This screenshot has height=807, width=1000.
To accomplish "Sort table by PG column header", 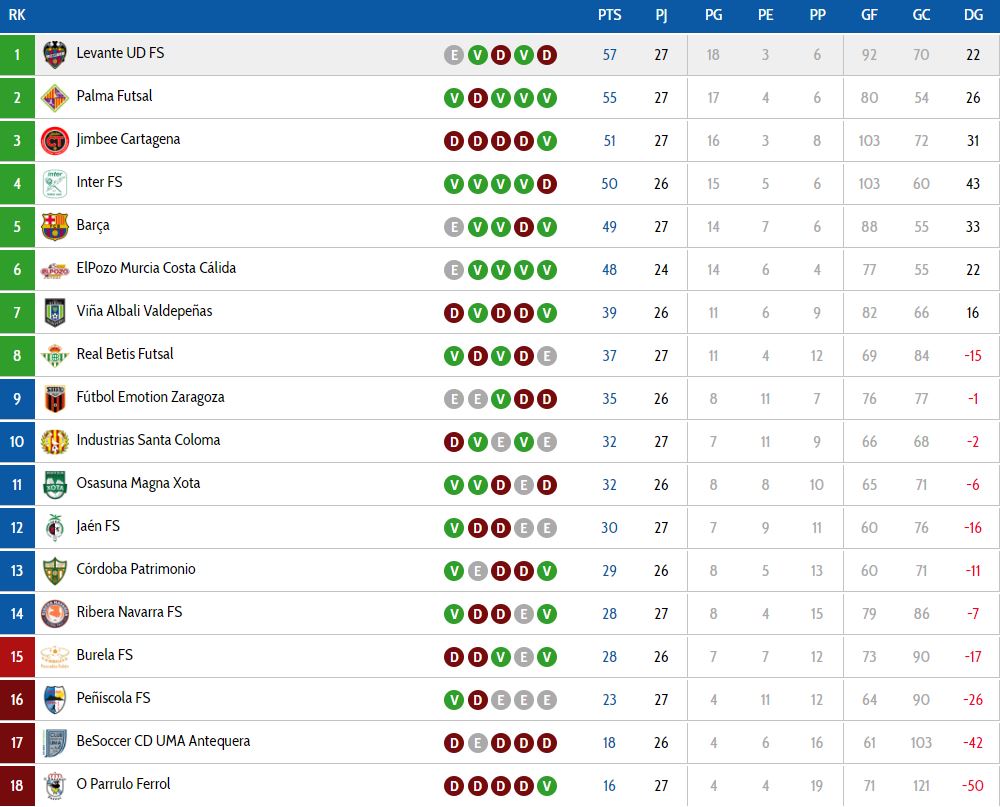I will 713,15.
